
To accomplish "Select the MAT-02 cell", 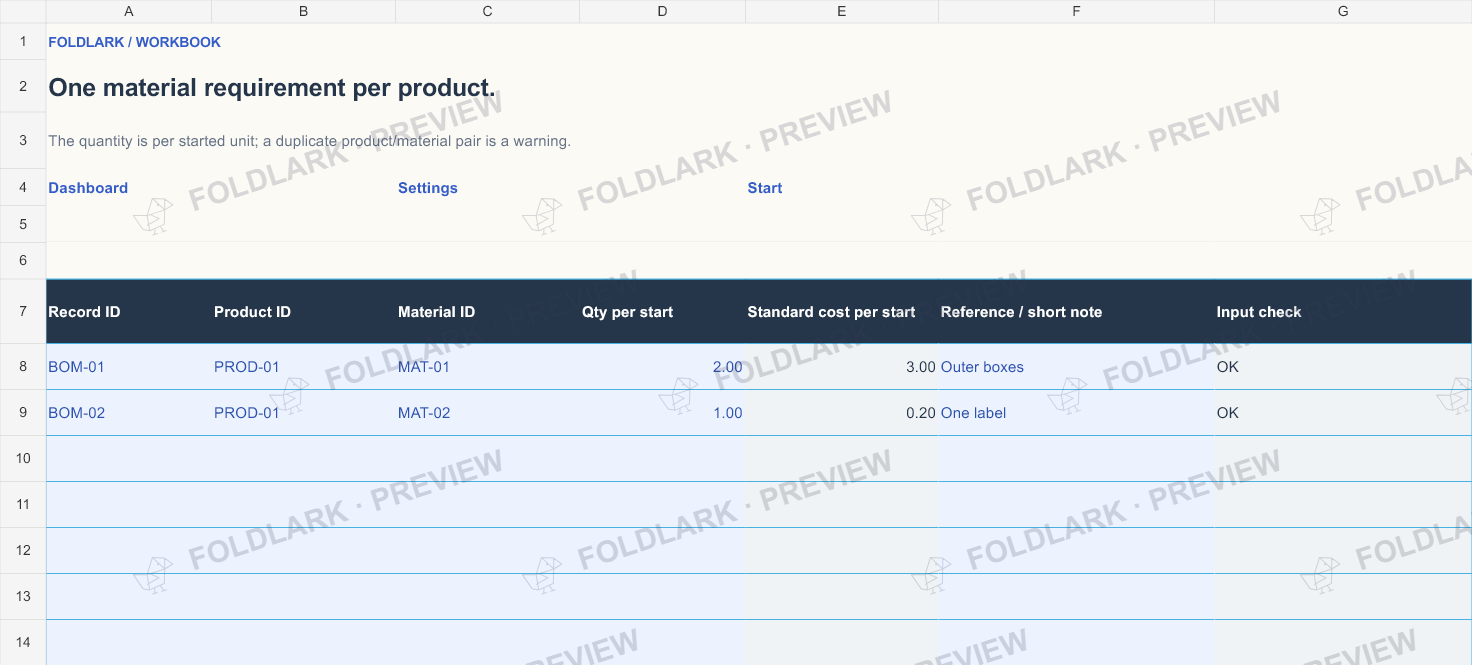I will [x=488, y=413].
